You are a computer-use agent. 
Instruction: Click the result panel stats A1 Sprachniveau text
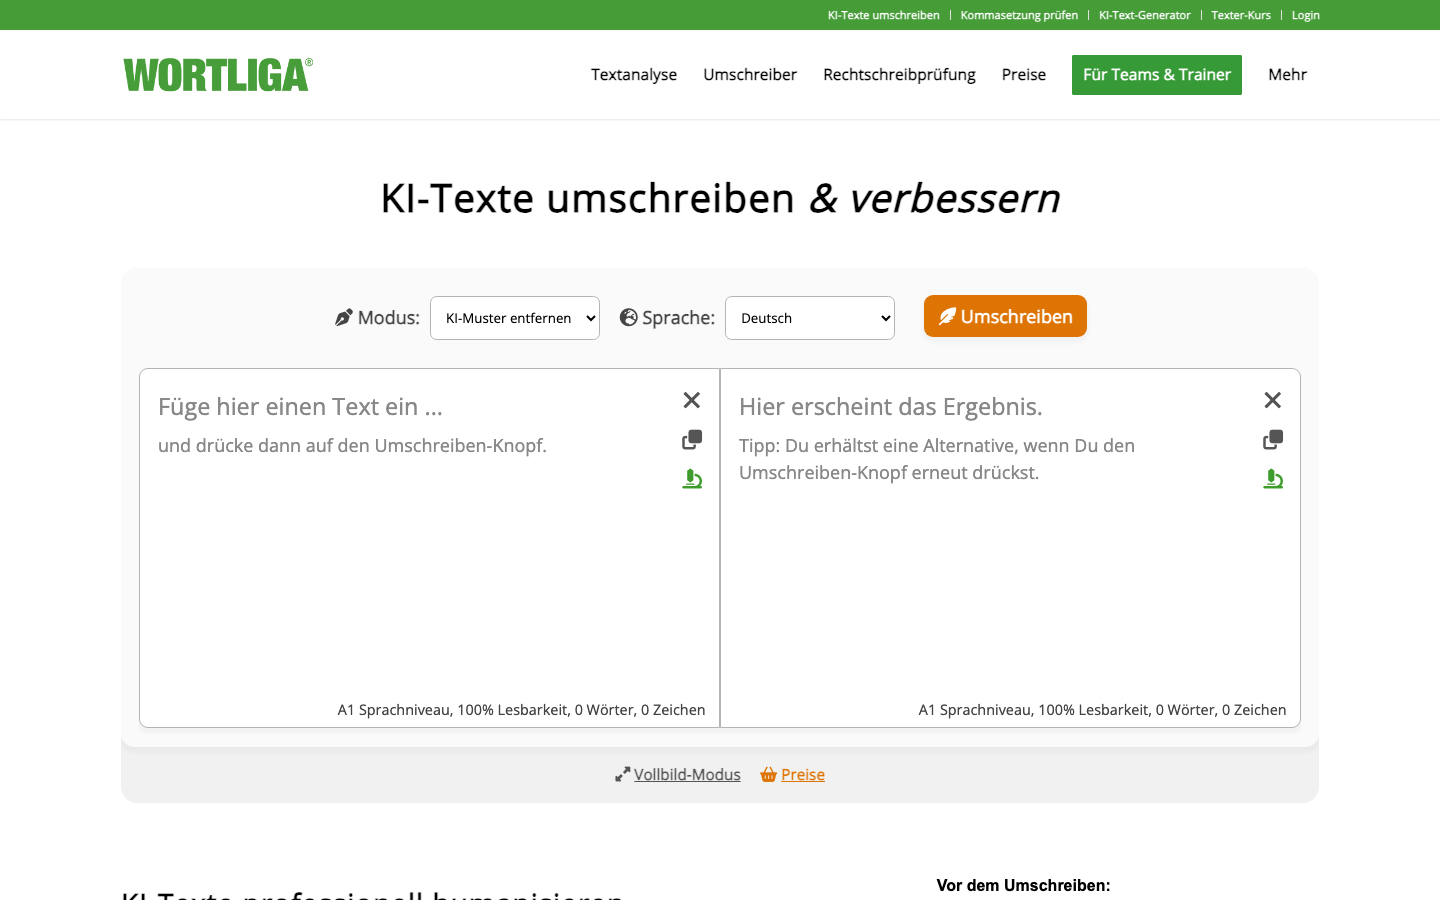coord(1102,710)
